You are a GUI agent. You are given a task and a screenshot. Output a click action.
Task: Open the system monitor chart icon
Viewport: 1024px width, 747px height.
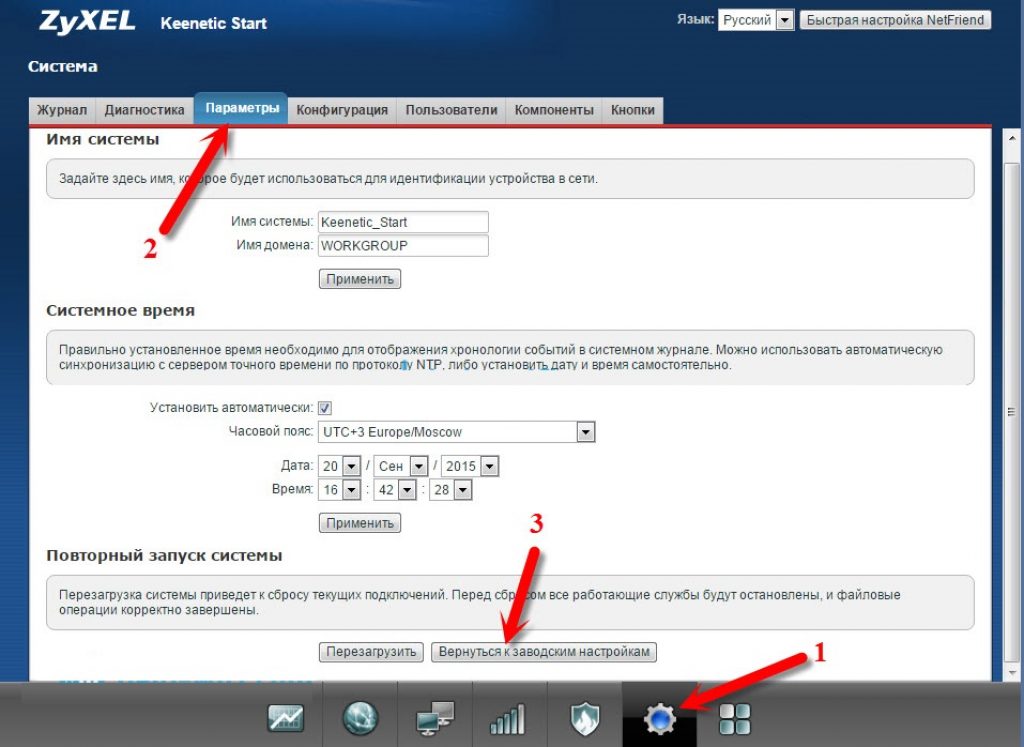pos(285,718)
